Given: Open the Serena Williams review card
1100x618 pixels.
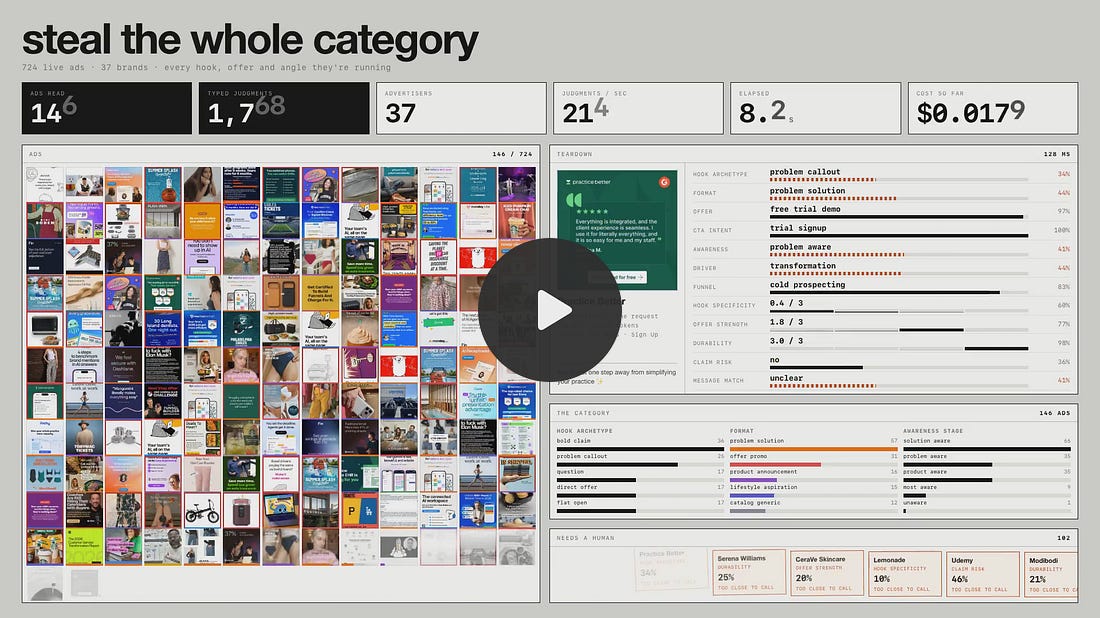Looking at the screenshot, I should click(749, 573).
